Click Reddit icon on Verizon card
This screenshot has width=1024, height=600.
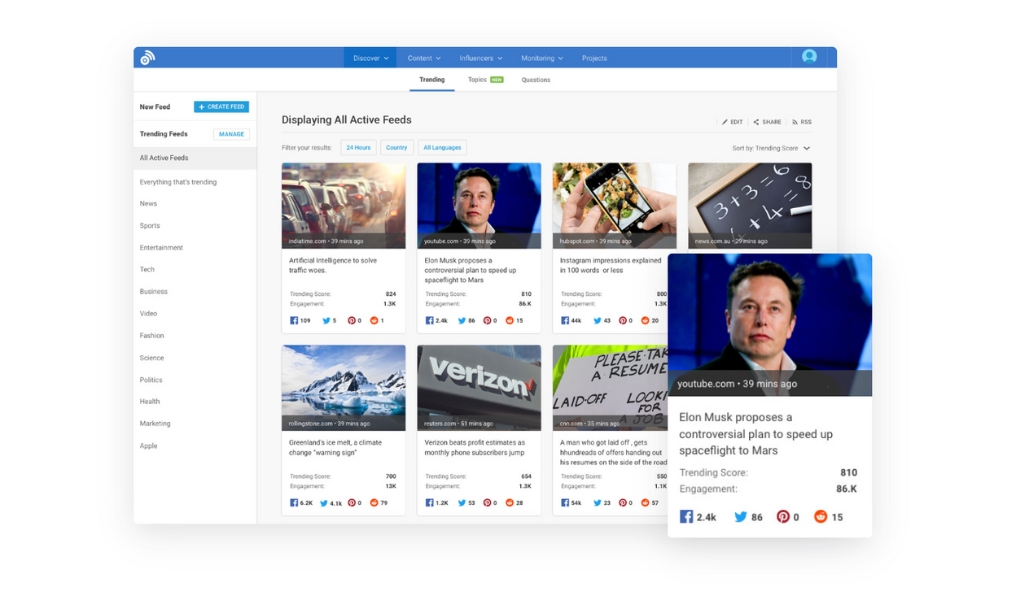[x=509, y=503]
